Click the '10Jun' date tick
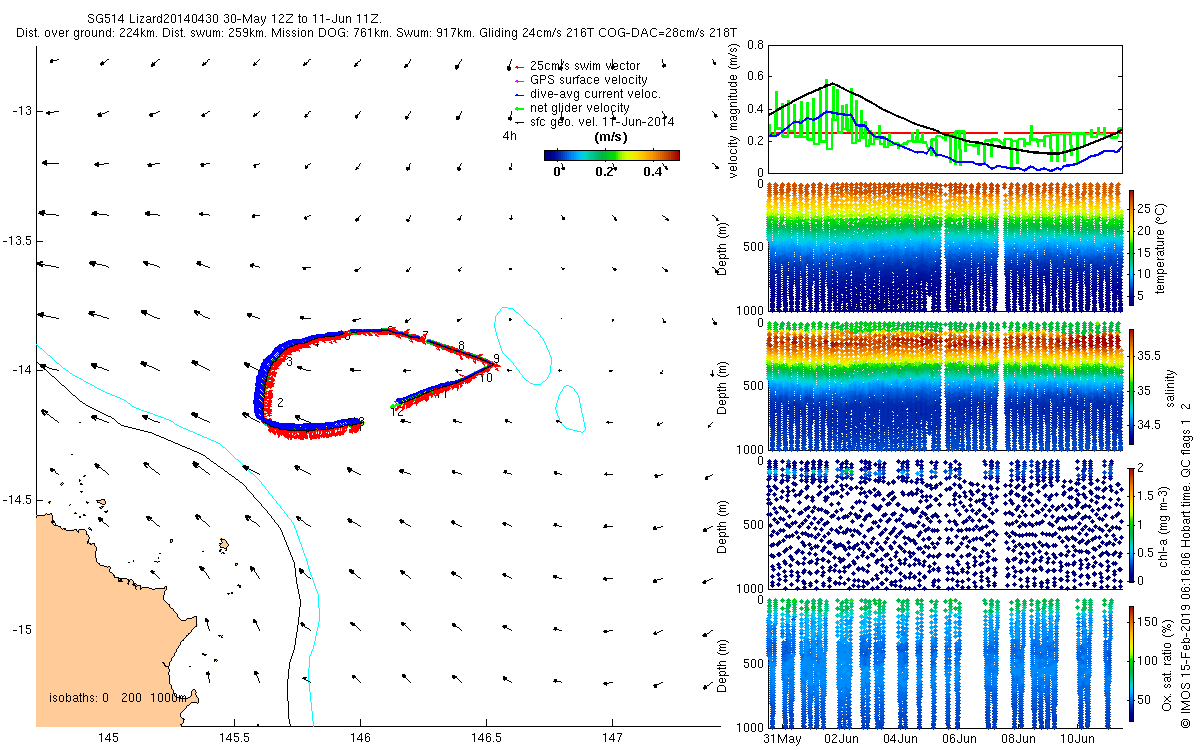 click(1076, 739)
